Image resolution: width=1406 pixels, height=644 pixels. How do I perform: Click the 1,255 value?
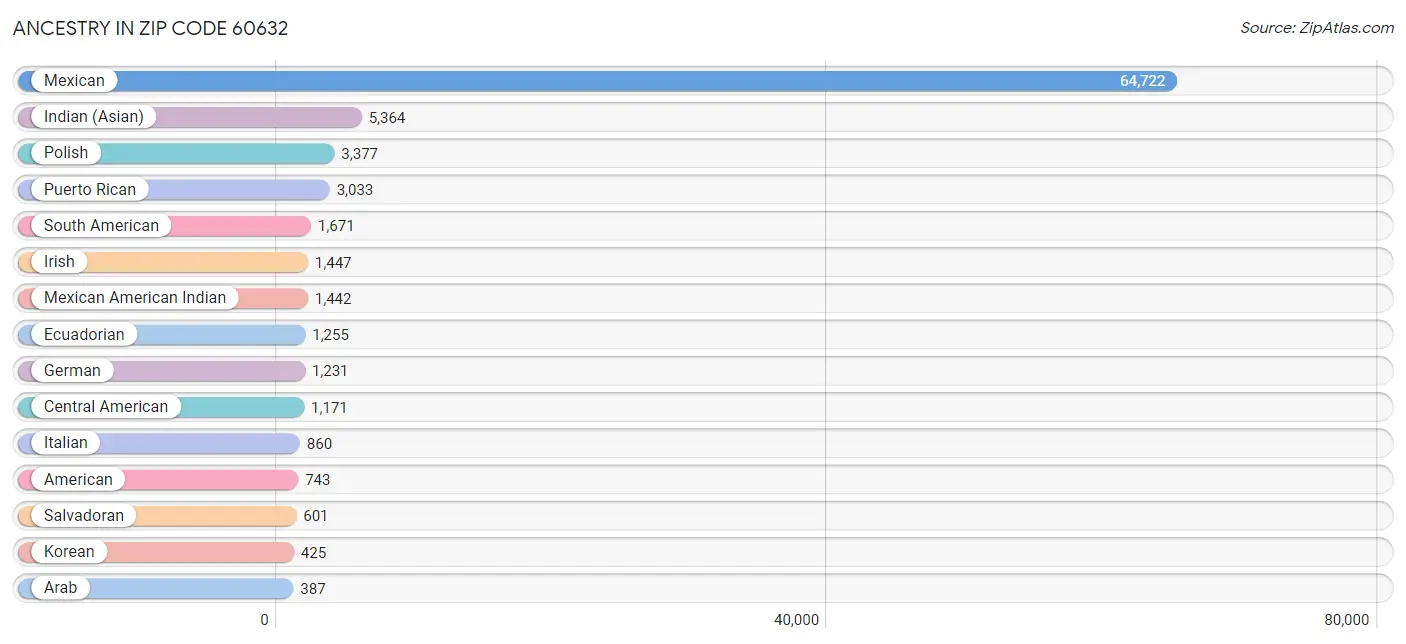(x=331, y=335)
